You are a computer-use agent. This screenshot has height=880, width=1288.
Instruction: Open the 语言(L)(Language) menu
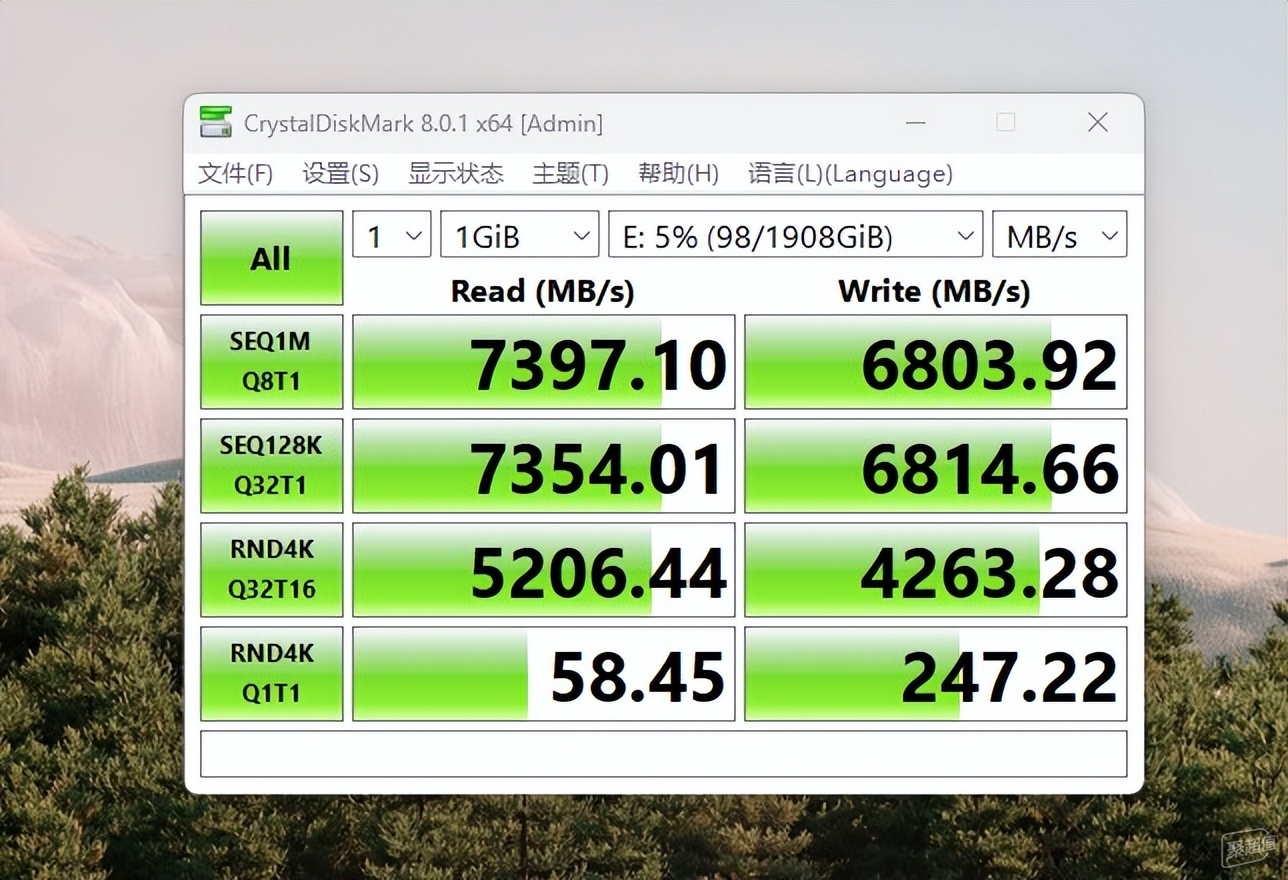[850, 174]
